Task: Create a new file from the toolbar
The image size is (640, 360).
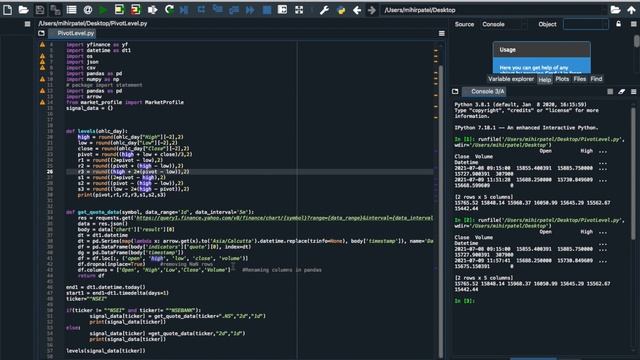Action: click(7, 10)
